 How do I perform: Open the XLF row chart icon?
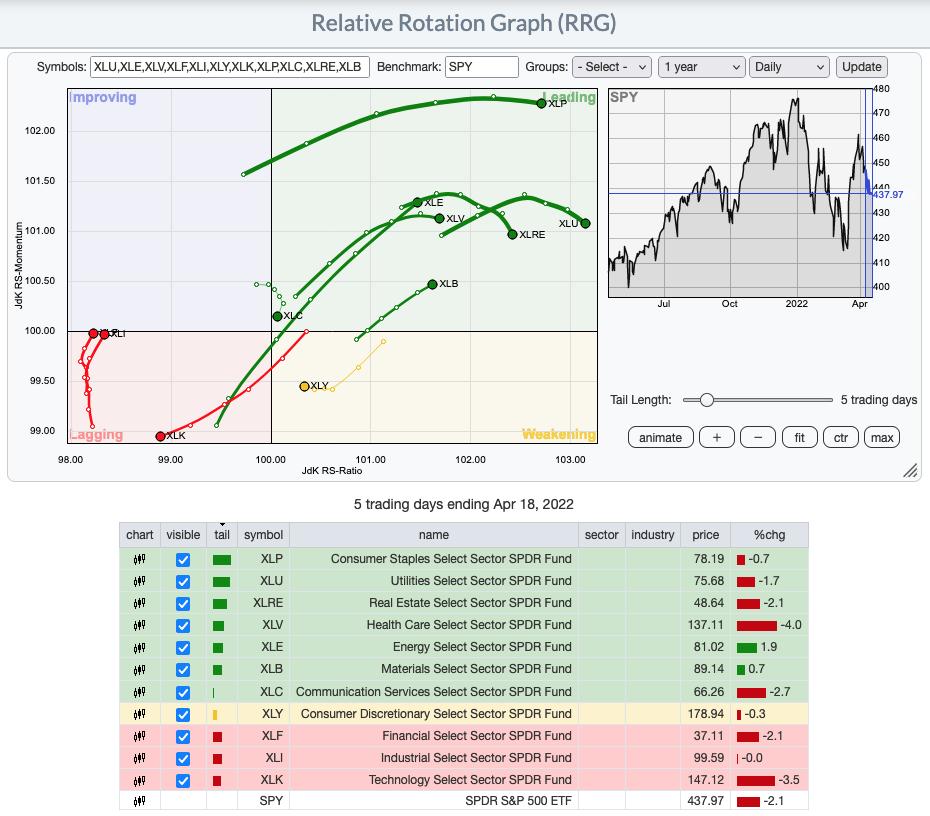click(139, 736)
